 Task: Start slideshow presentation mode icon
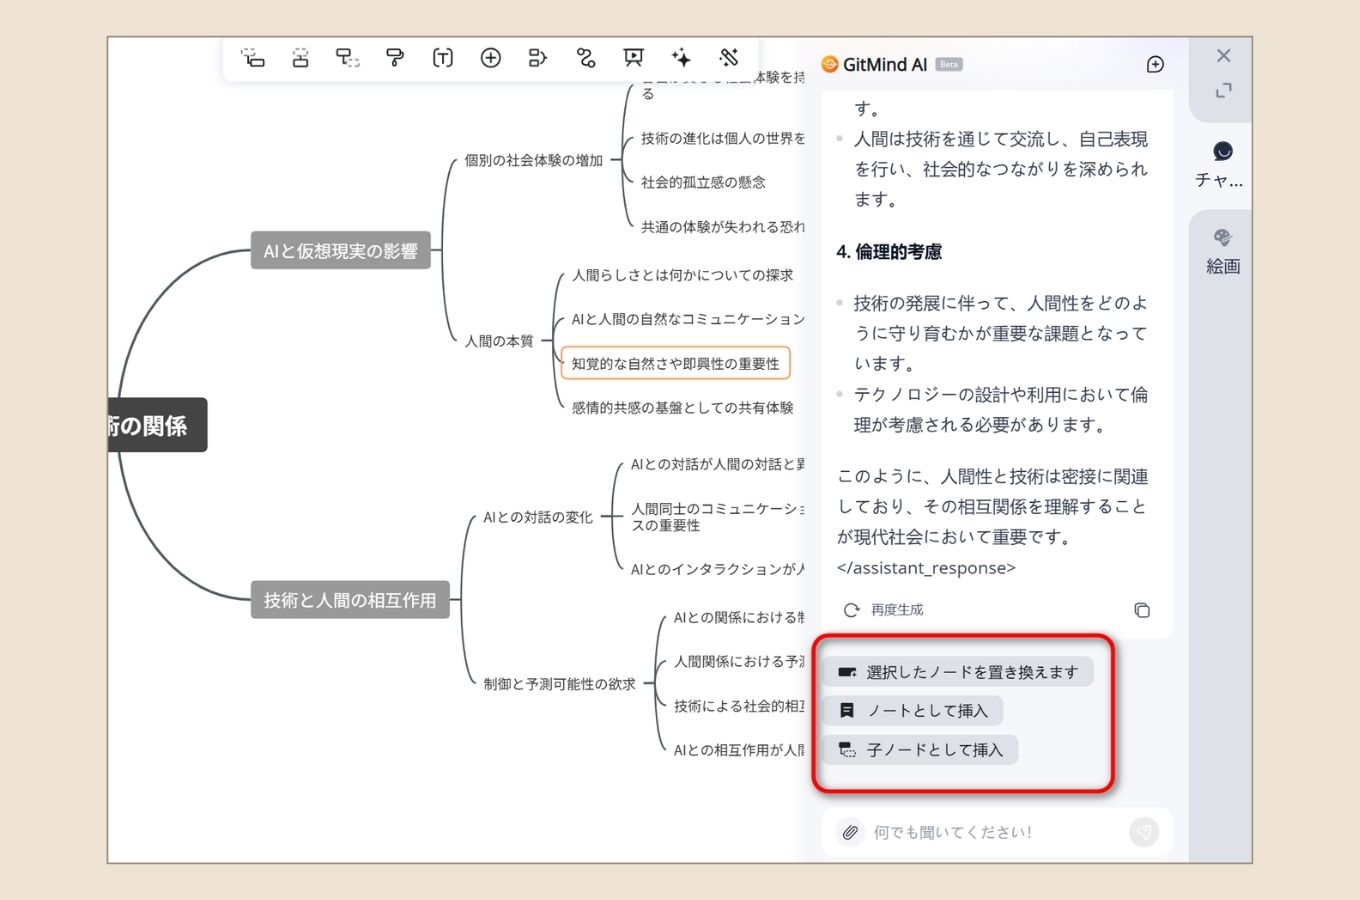[x=633, y=58]
